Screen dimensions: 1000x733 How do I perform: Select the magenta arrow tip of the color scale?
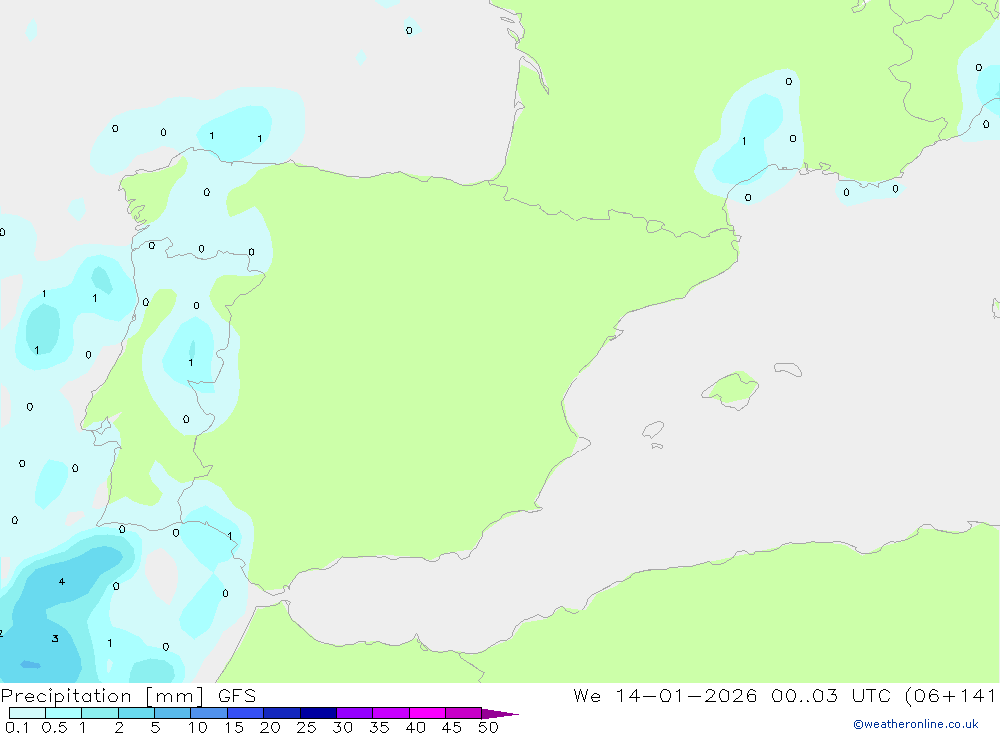tap(503, 714)
